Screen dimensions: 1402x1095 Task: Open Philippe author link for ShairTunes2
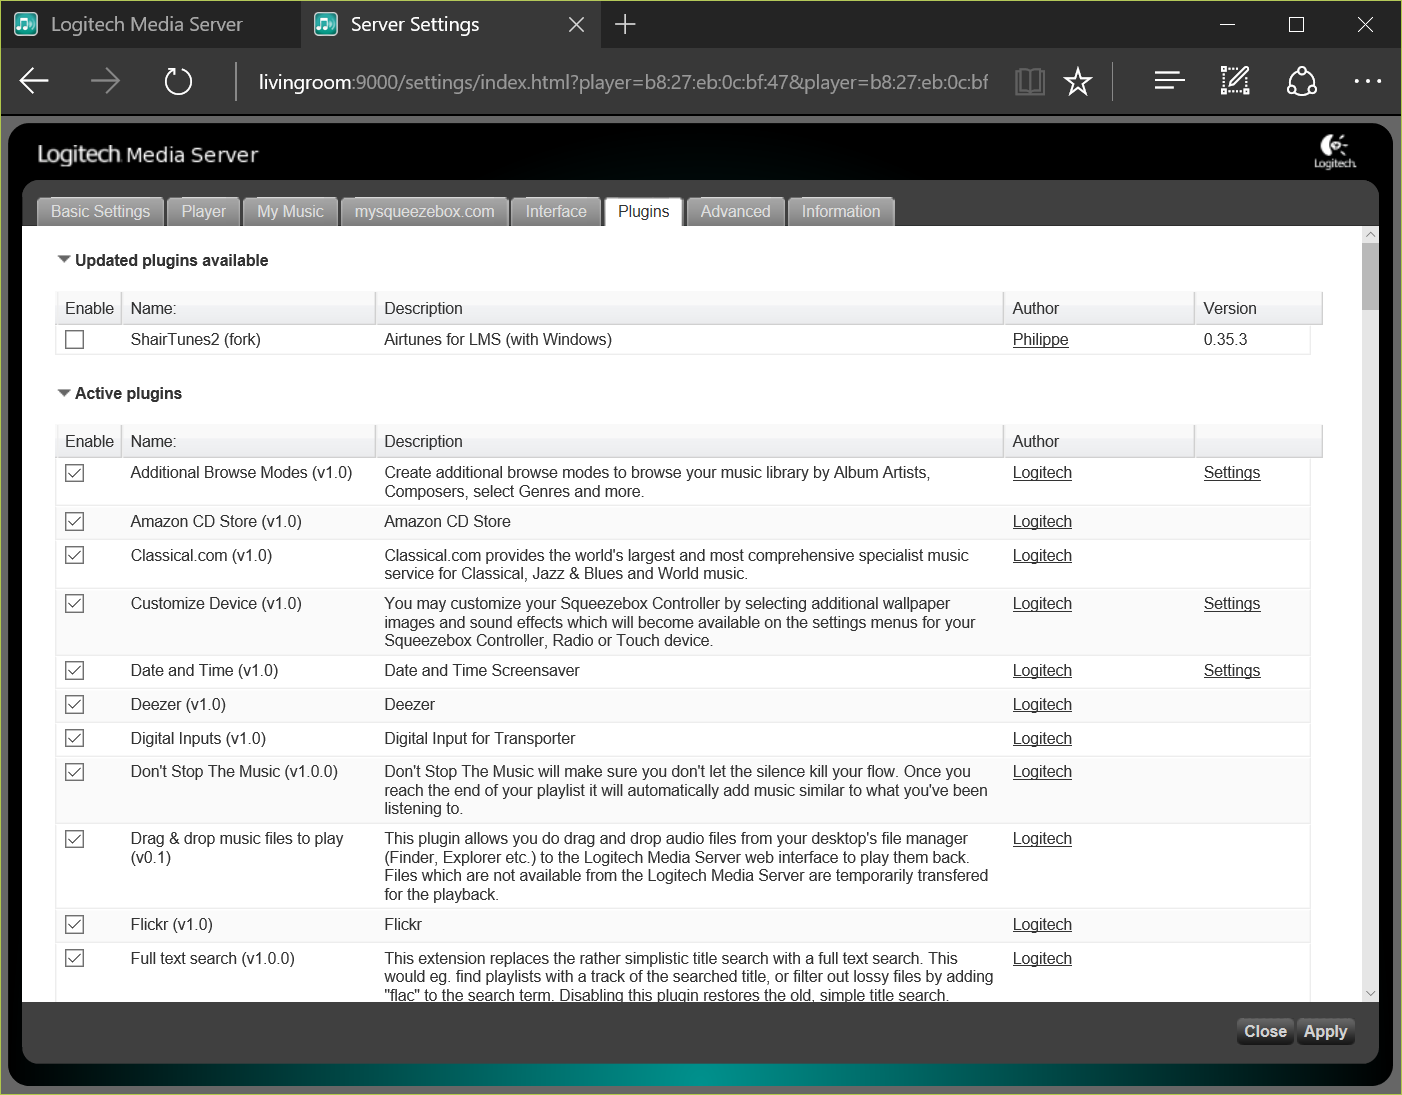(1040, 340)
